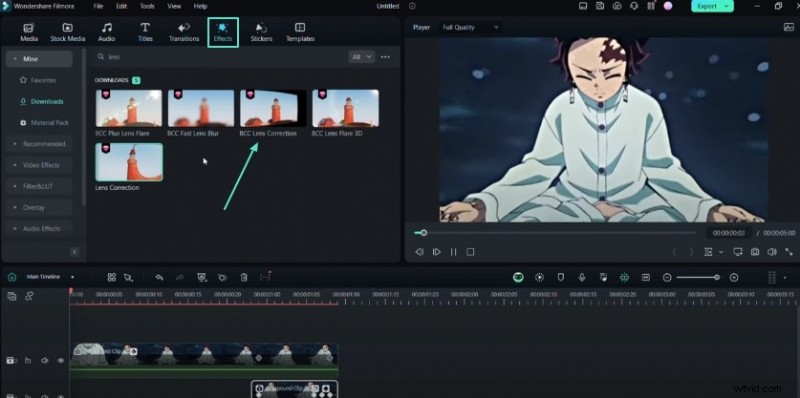Viewport: 800px width, 398px height.
Task: Step back one frame in player
Action: click(x=419, y=252)
